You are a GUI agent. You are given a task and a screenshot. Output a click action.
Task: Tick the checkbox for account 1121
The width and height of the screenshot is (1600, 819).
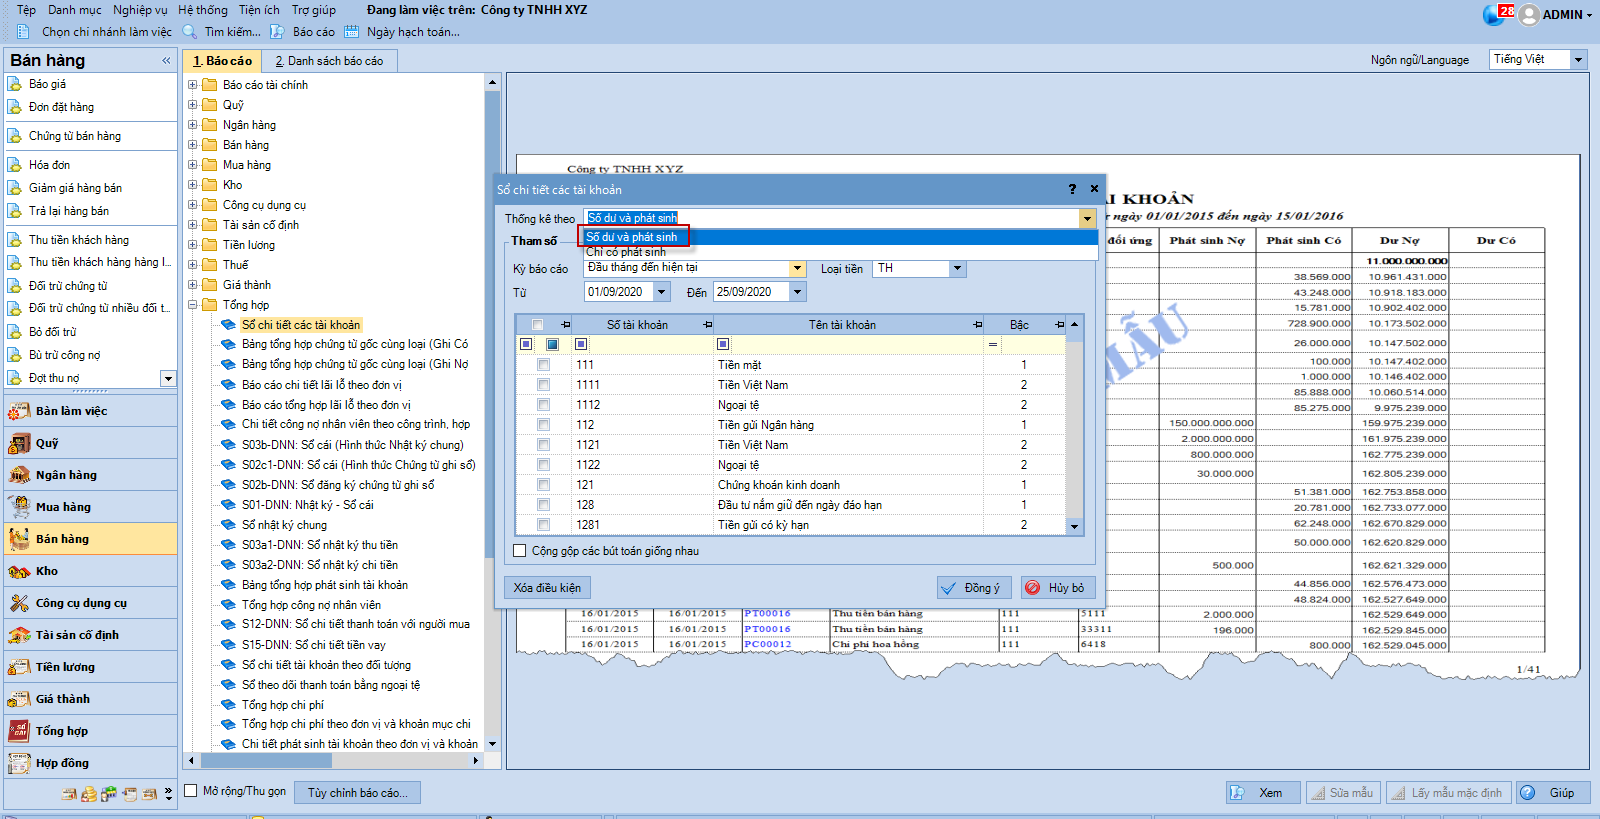click(x=543, y=445)
